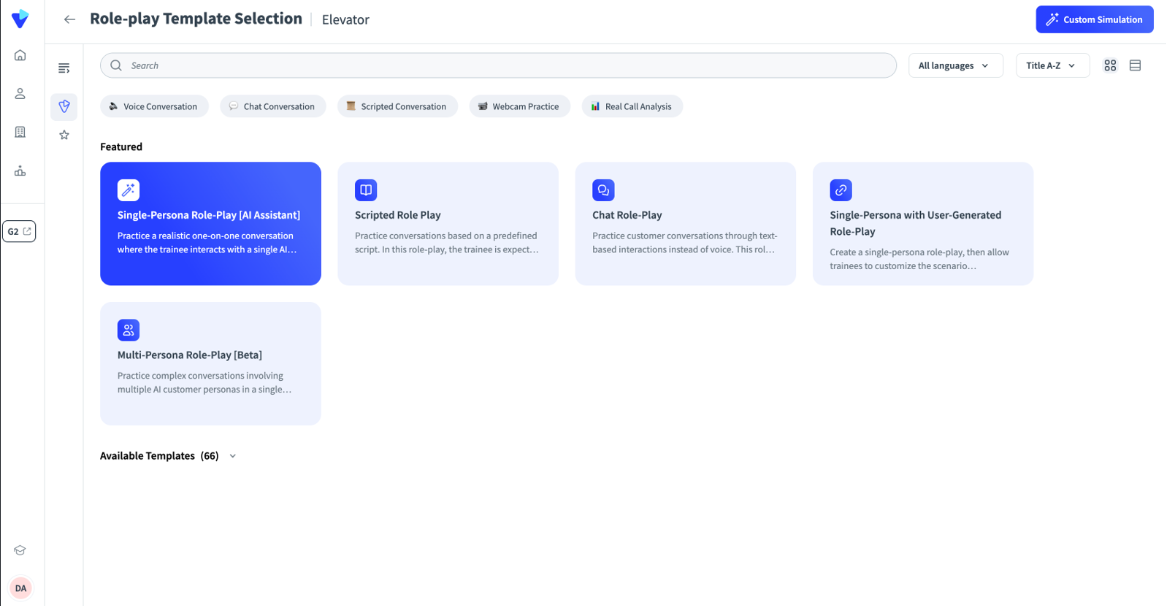Filter by Voice Conversation
The width and height of the screenshot is (1166, 606).
point(154,106)
